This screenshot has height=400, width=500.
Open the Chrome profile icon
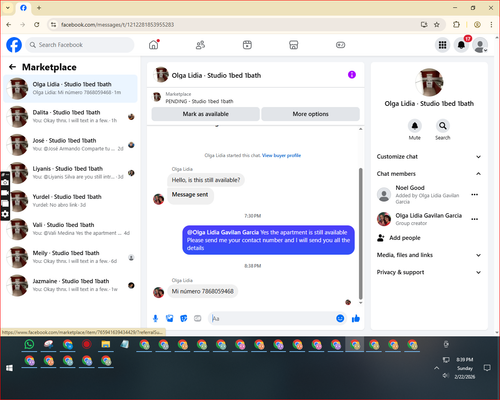(x=477, y=24)
